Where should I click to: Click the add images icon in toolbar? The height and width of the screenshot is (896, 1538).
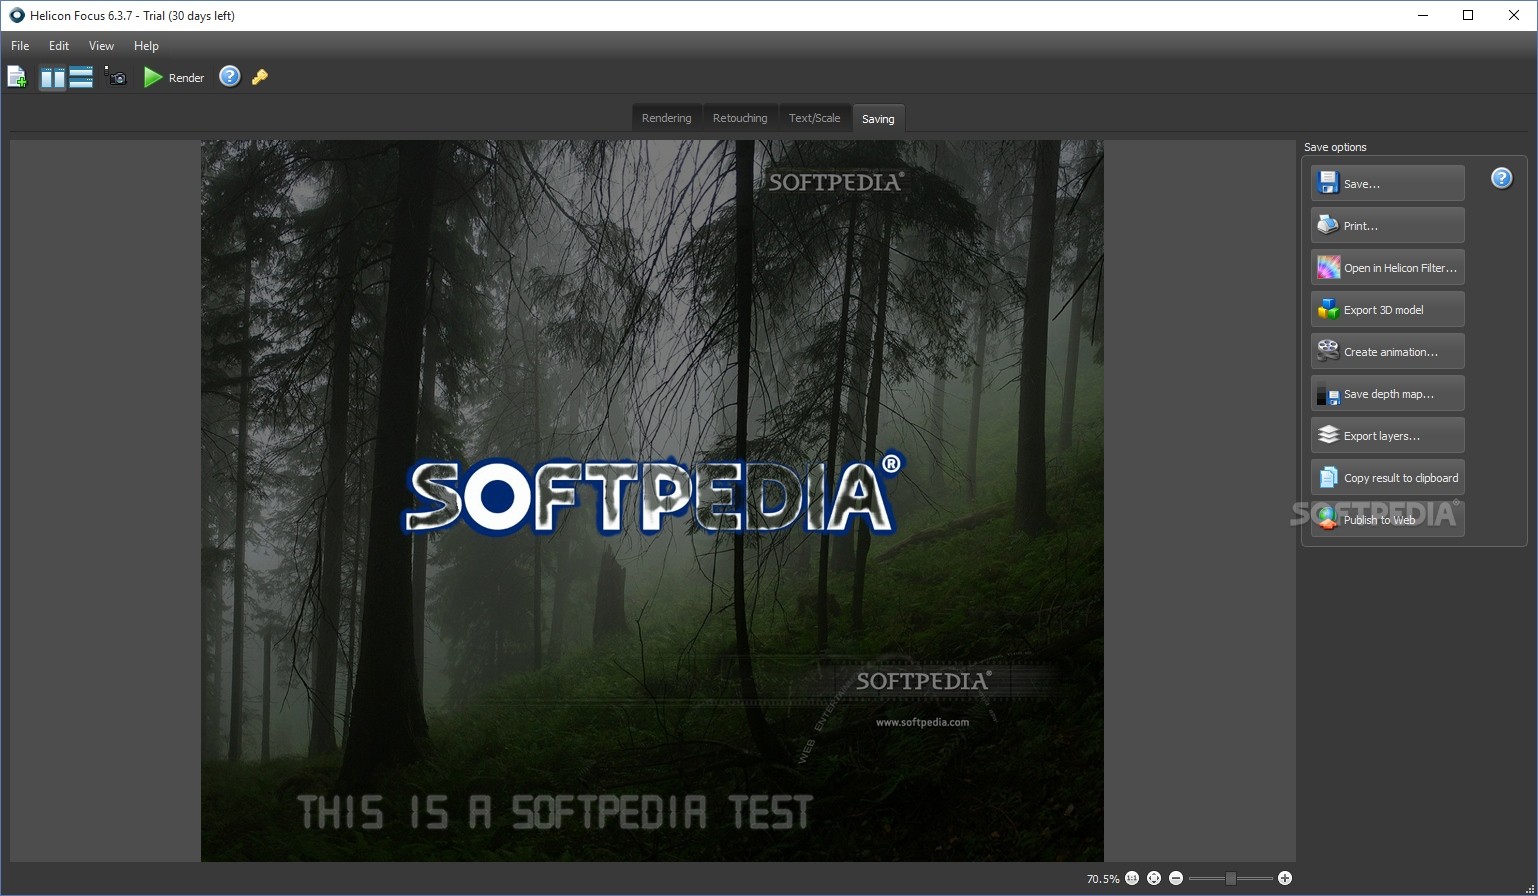pyautogui.click(x=17, y=77)
